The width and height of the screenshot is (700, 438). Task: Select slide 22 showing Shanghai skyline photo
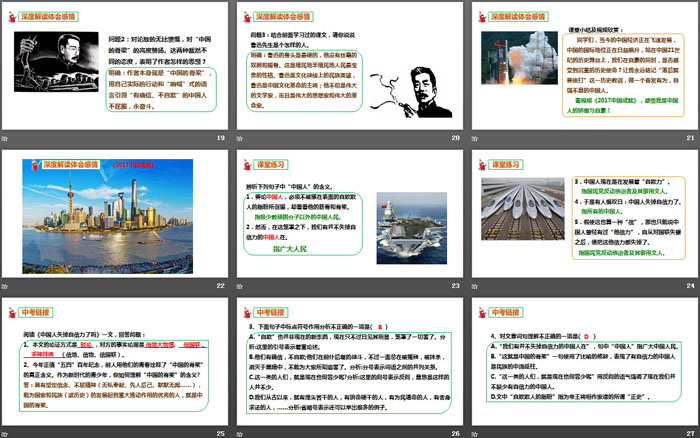tap(115, 213)
